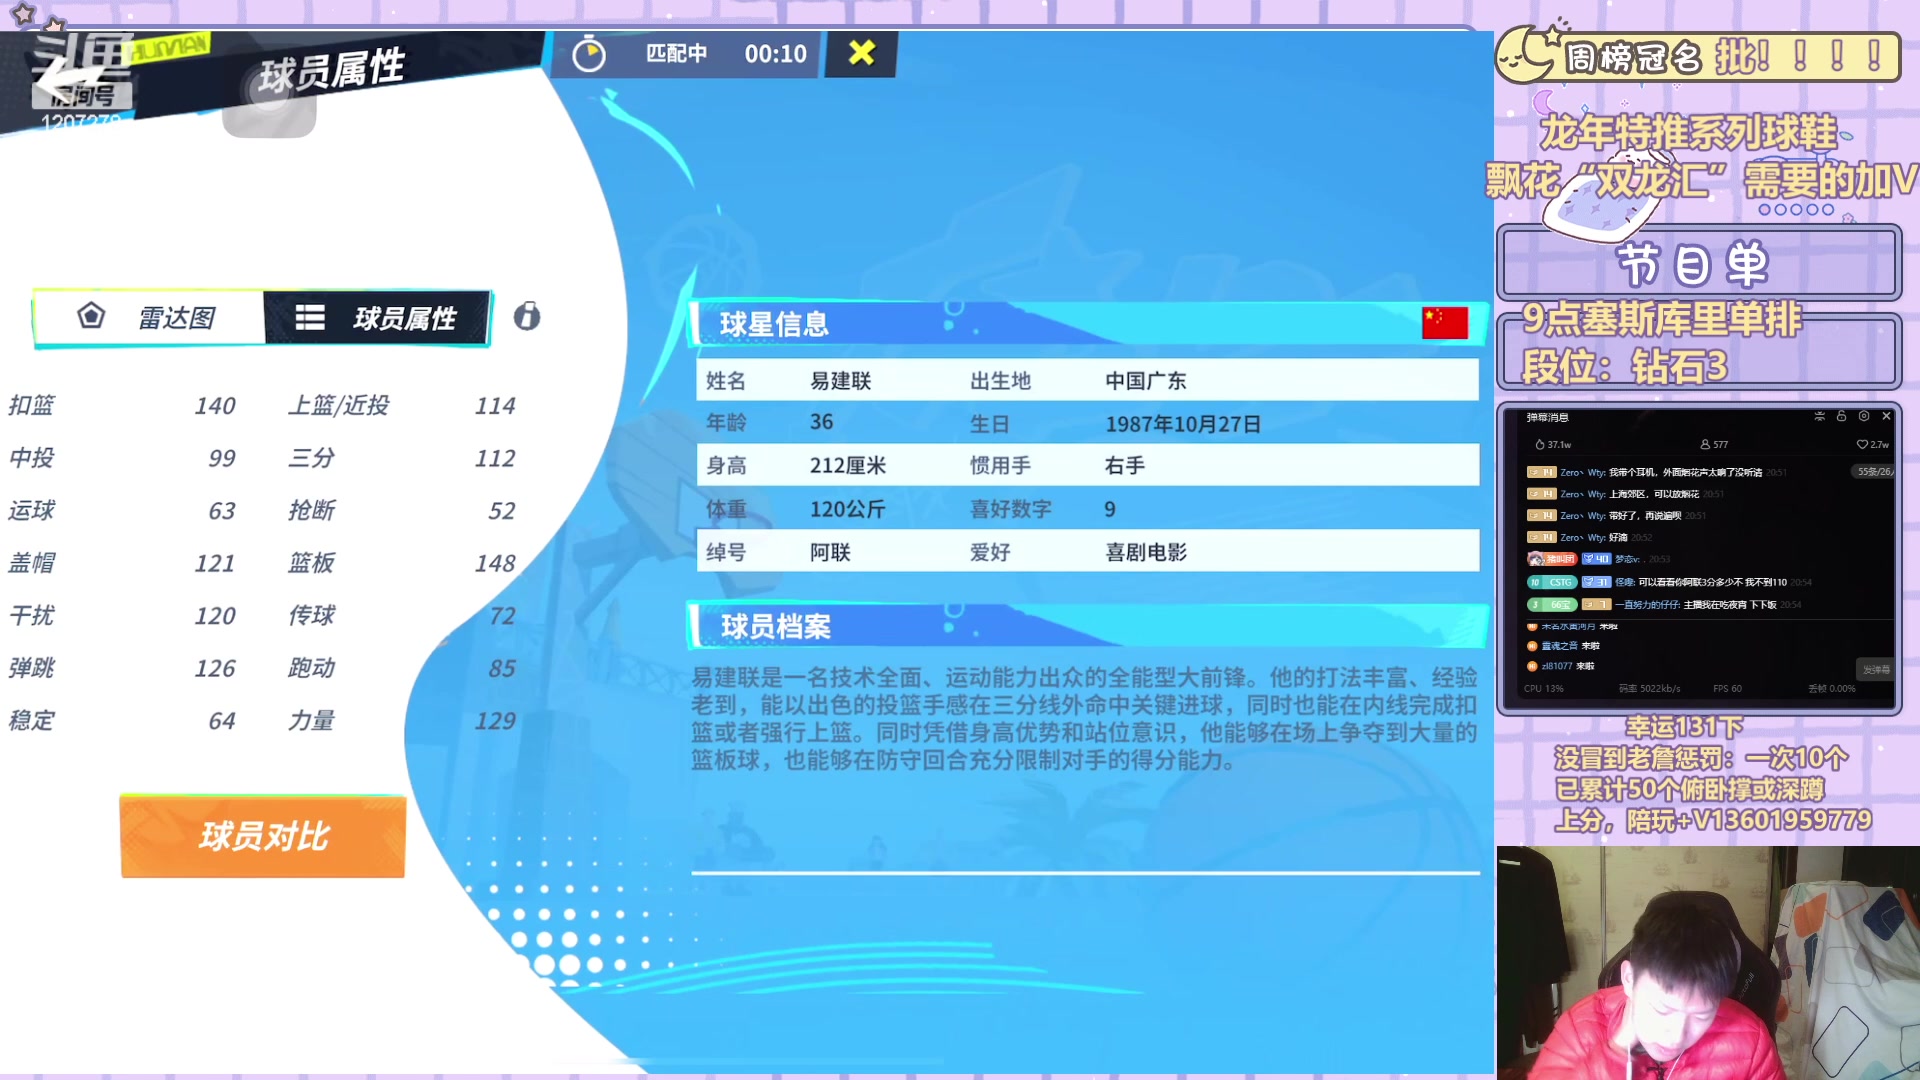Click the filter icon in 弹幕消息 header
The width and height of the screenshot is (1920, 1080).
coord(1819,416)
